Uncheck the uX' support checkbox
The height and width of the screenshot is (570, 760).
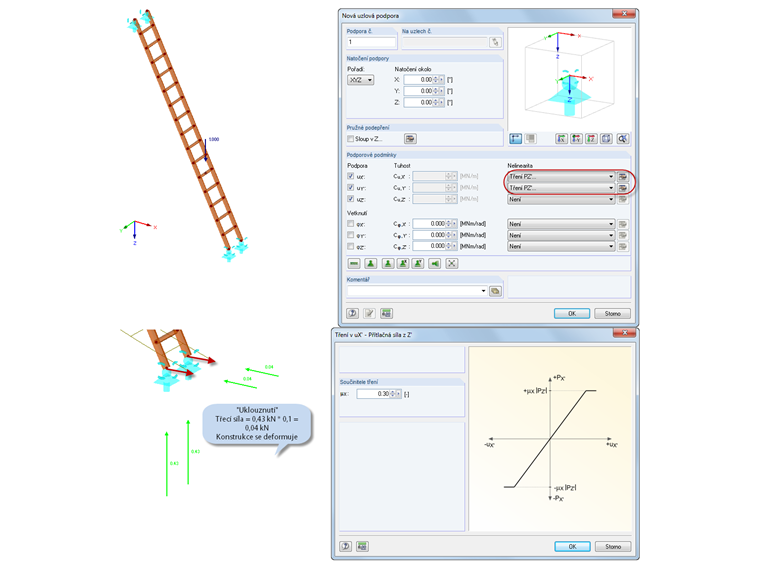(x=350, y=176)
